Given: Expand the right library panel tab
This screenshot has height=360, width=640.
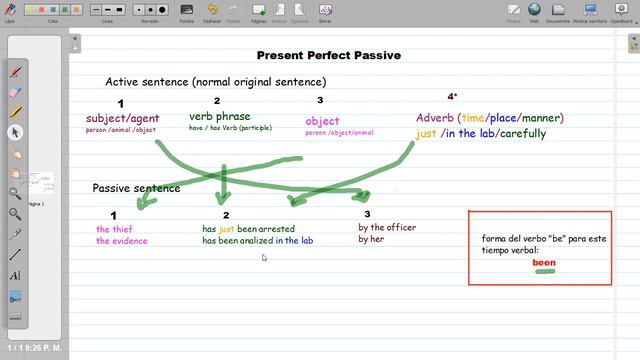Looking at the screenshot, I should point(634,43).
